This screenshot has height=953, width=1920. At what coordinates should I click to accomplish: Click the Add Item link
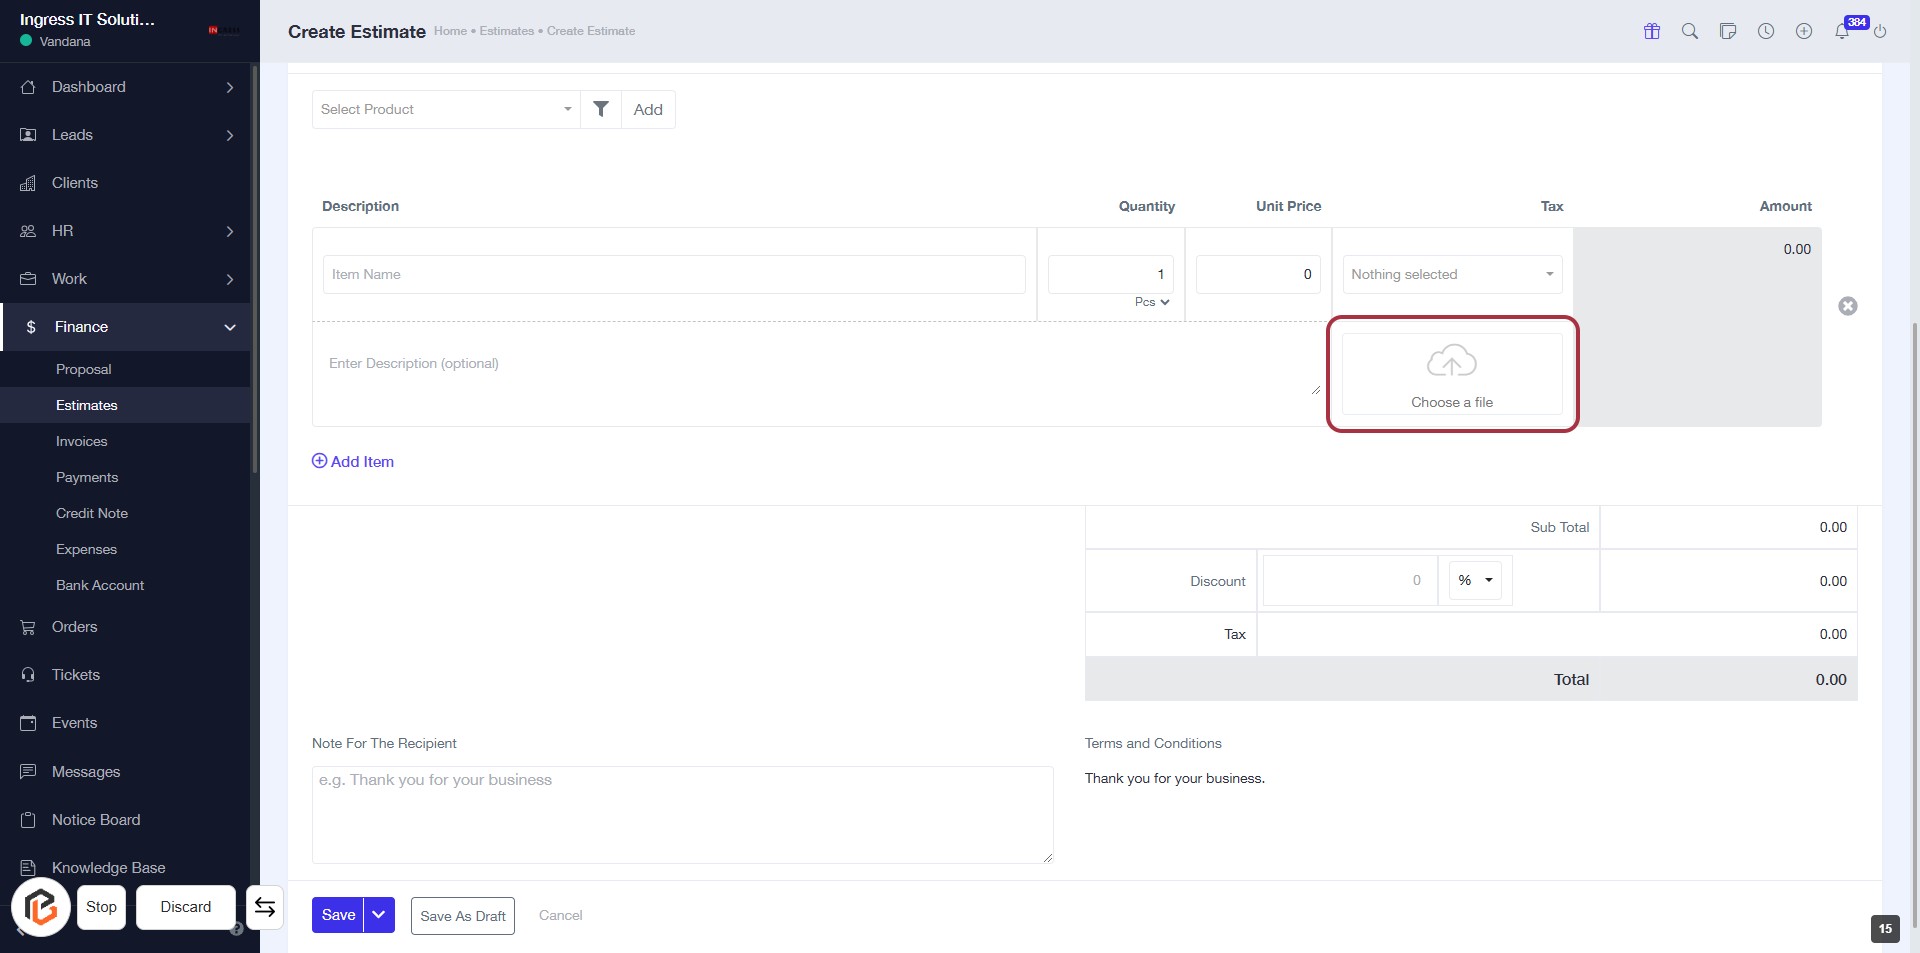click(353, 461)
